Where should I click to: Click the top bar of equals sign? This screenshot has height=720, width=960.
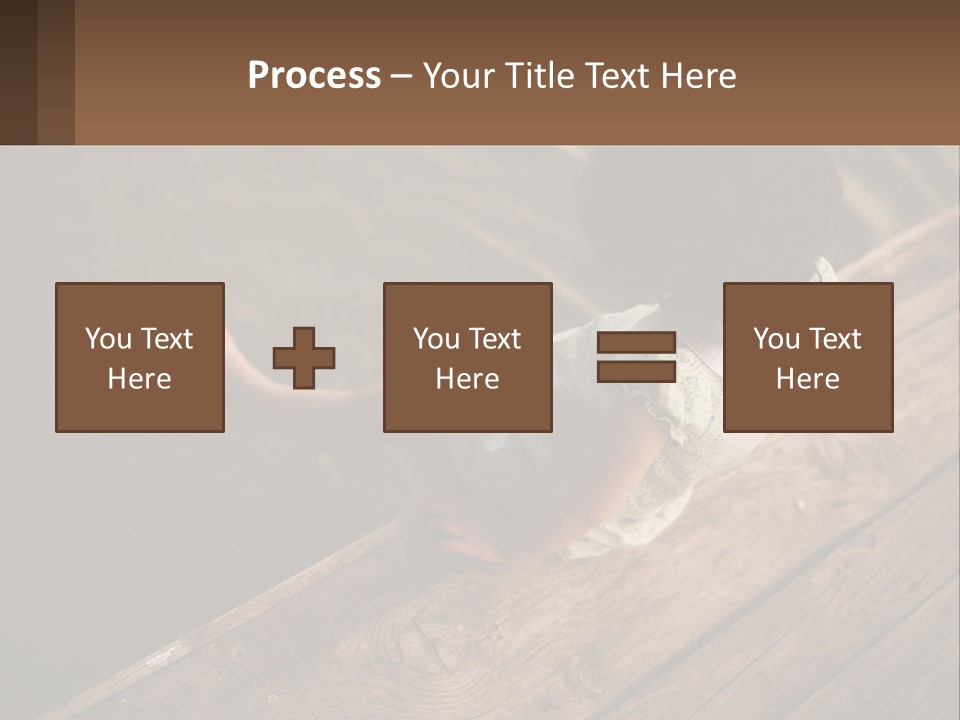pos(636,342)
